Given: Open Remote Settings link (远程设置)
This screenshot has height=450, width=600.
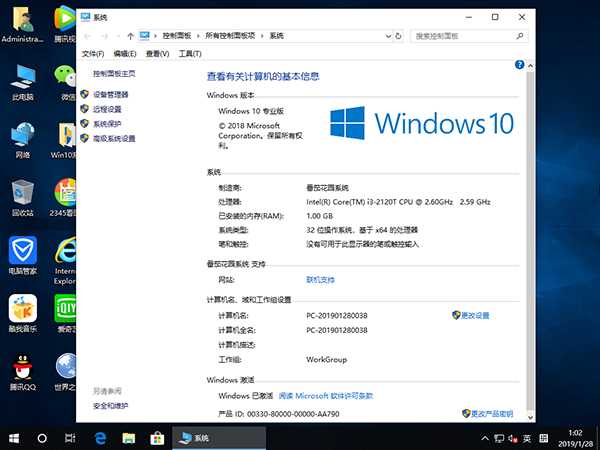Looking at the screenshot, I should [107, 109].
